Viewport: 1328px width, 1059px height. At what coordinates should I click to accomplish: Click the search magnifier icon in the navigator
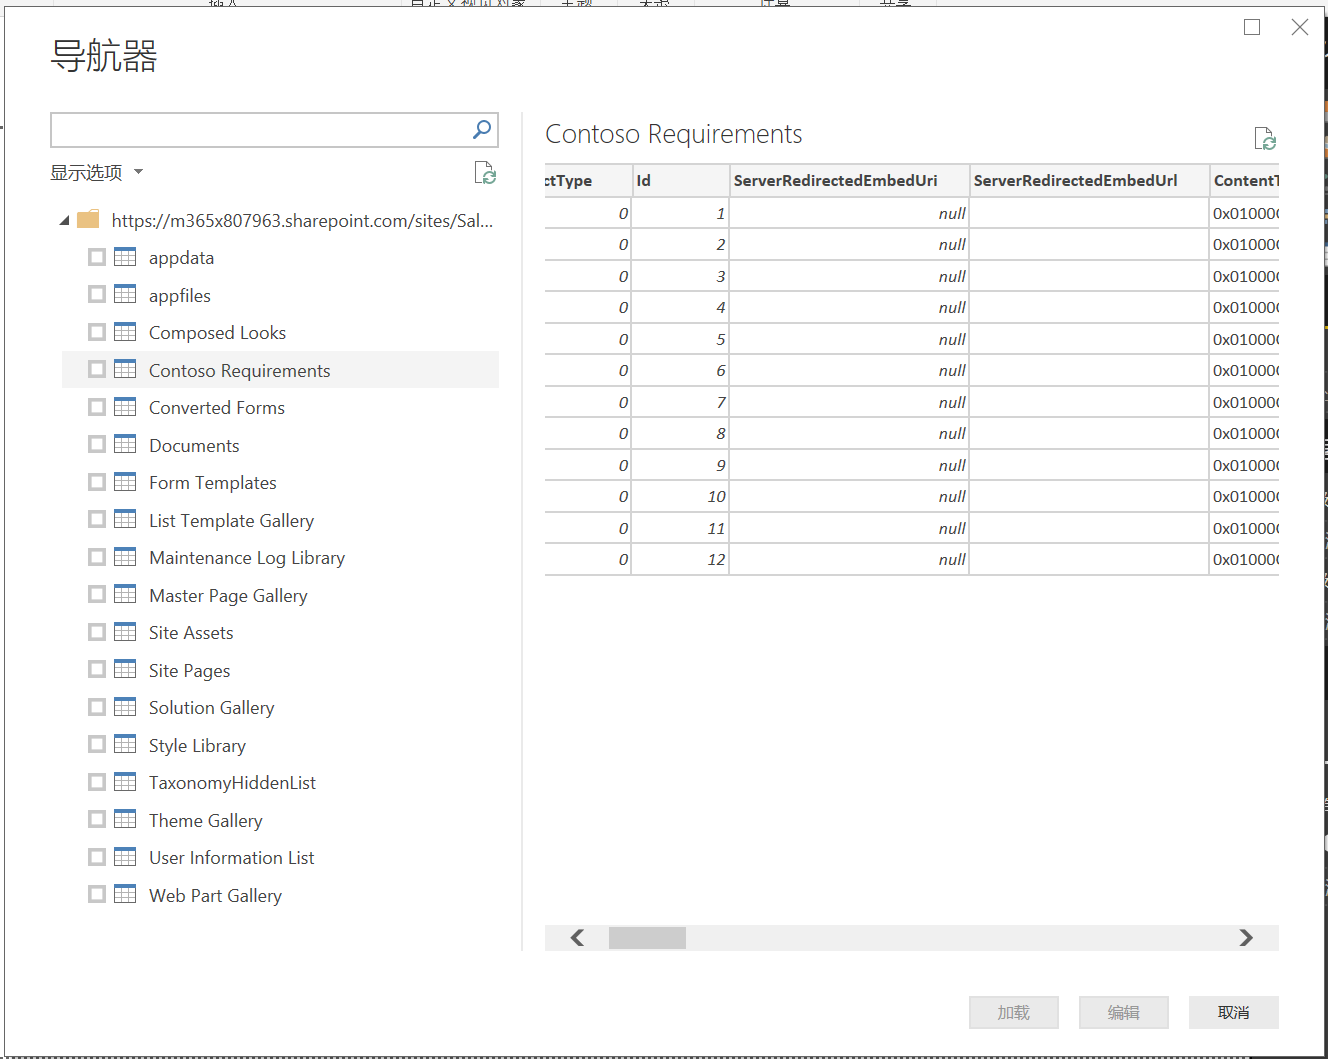pyautogui.click(x=482, y=130)
